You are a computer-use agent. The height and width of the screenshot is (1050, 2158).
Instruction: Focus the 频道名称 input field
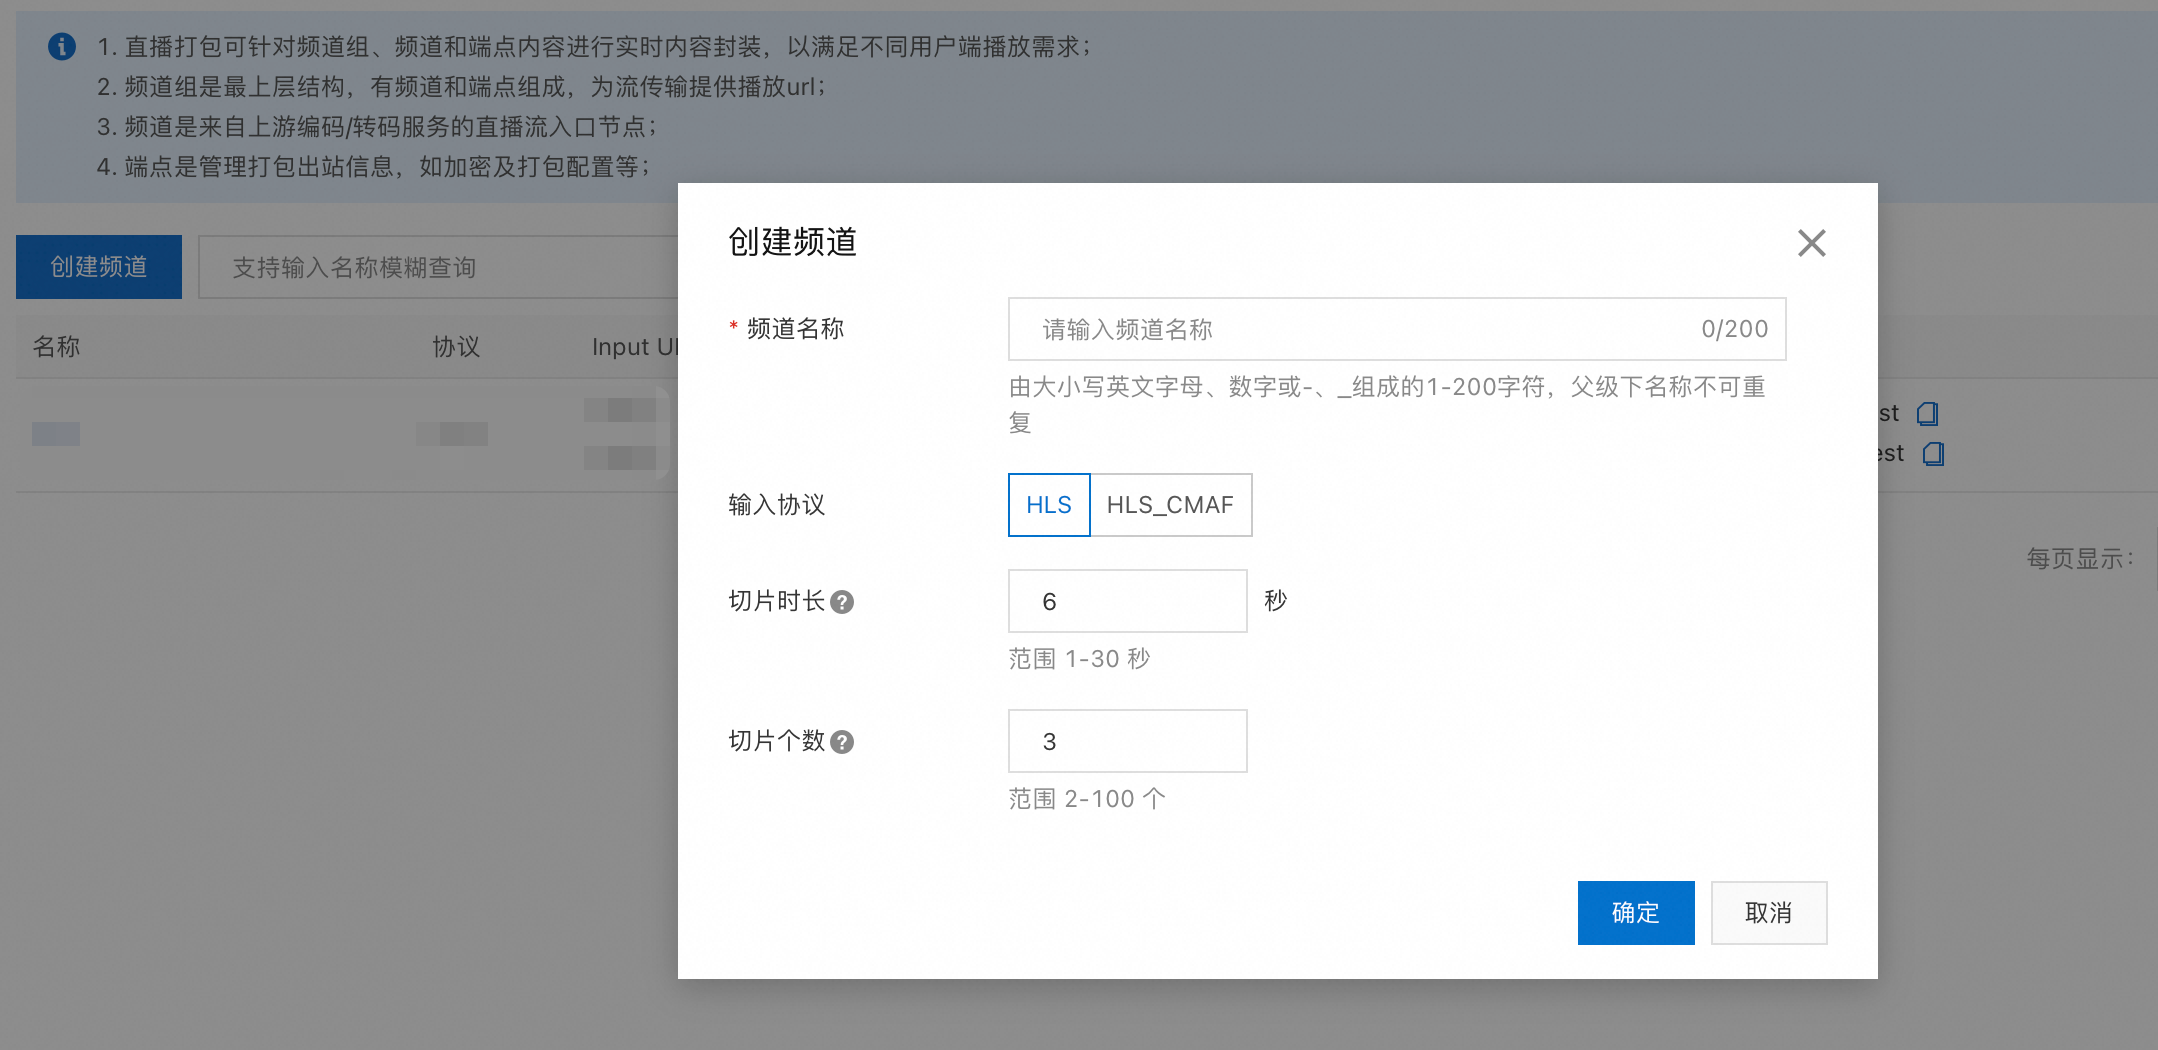pyautogui.click(x=1360, y=329)
